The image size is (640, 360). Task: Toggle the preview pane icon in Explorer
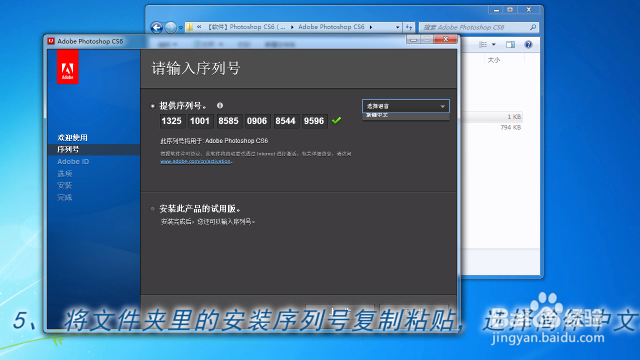pos(510,44)
